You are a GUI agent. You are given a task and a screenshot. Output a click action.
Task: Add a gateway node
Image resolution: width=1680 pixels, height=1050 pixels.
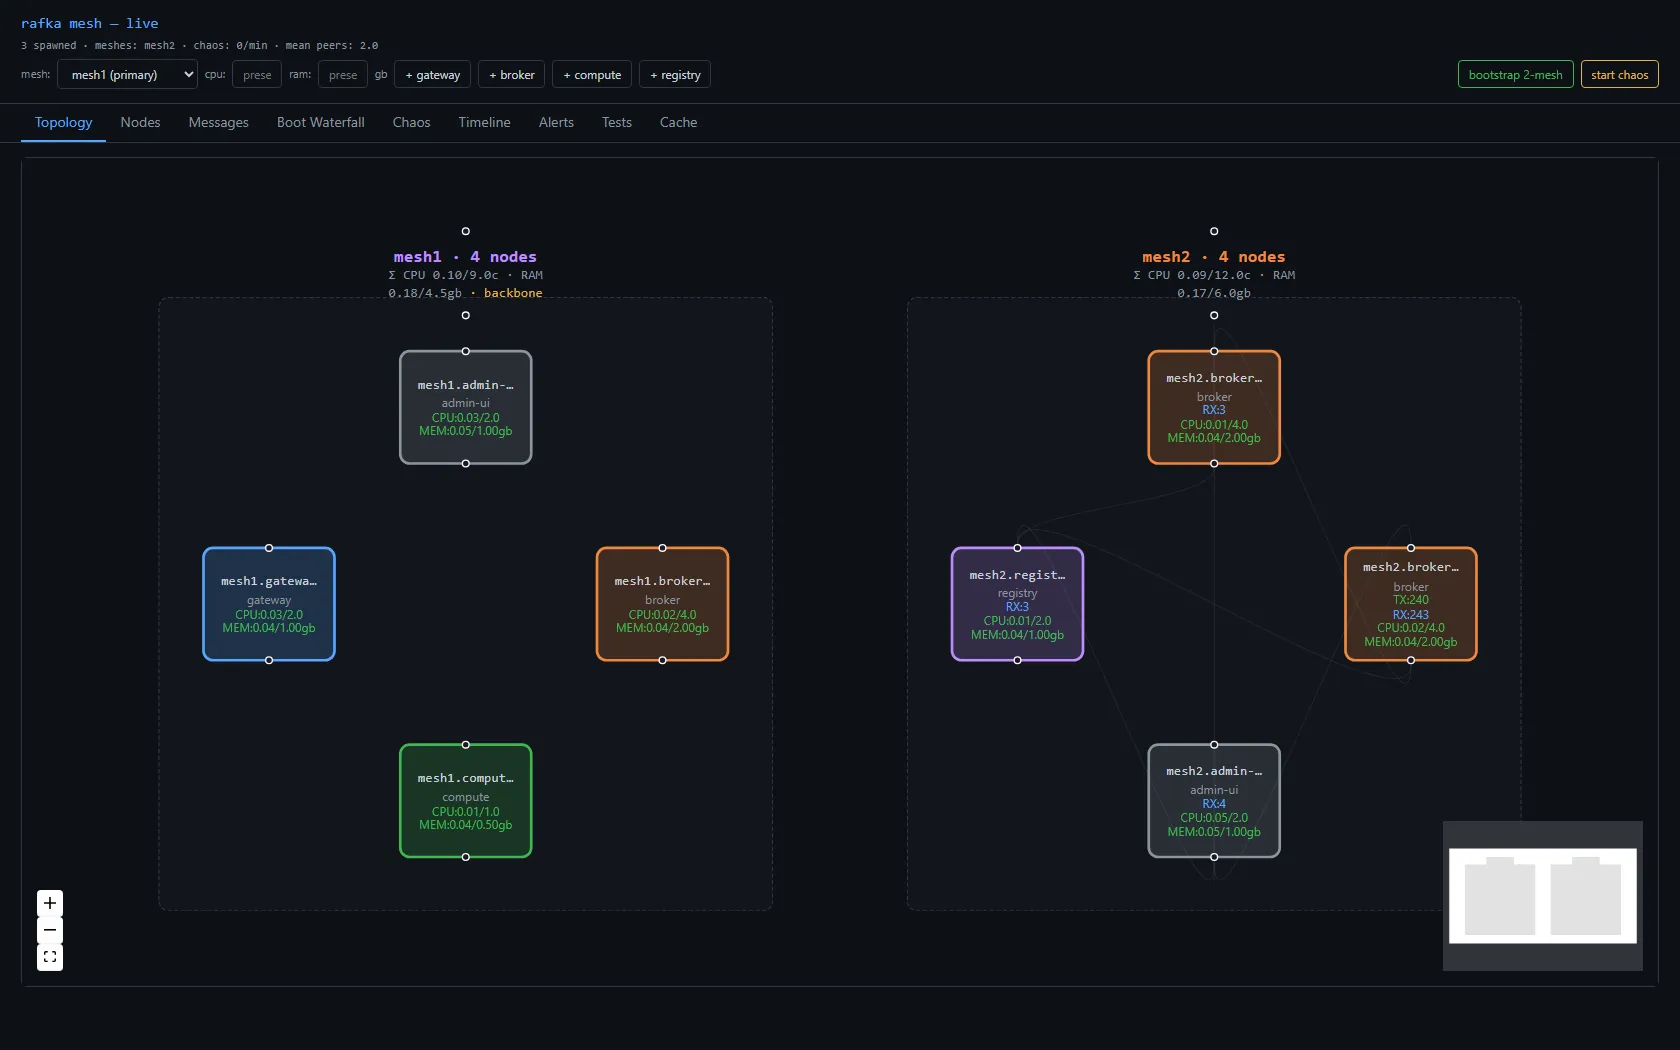tap(433, 74)
